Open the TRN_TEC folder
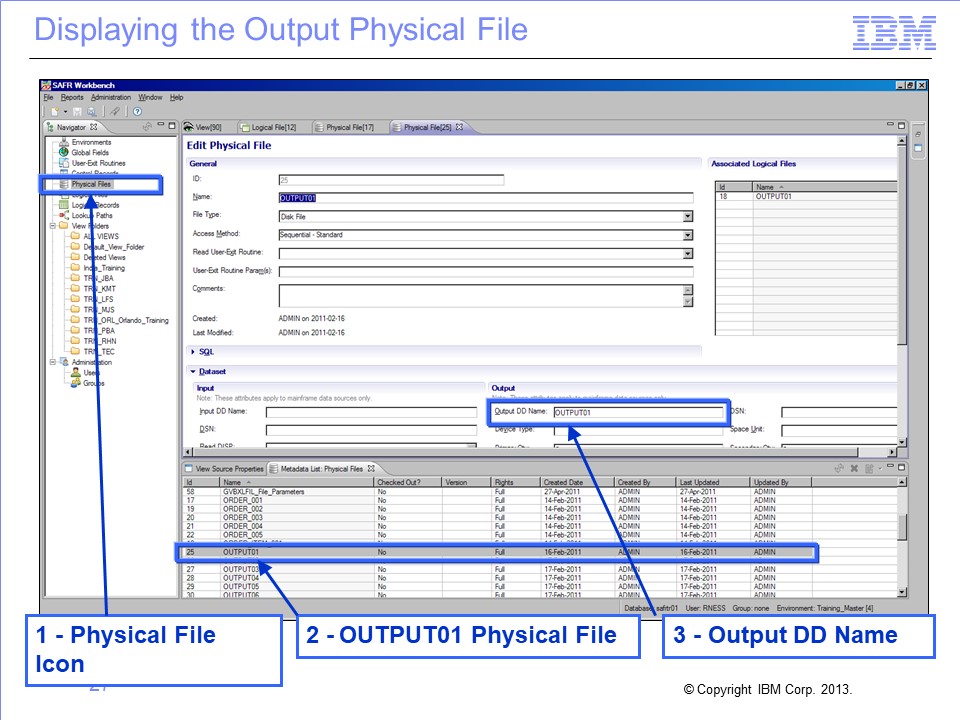Image resolution: width=960 pixels, height=720 pixels. coord(92,351)
